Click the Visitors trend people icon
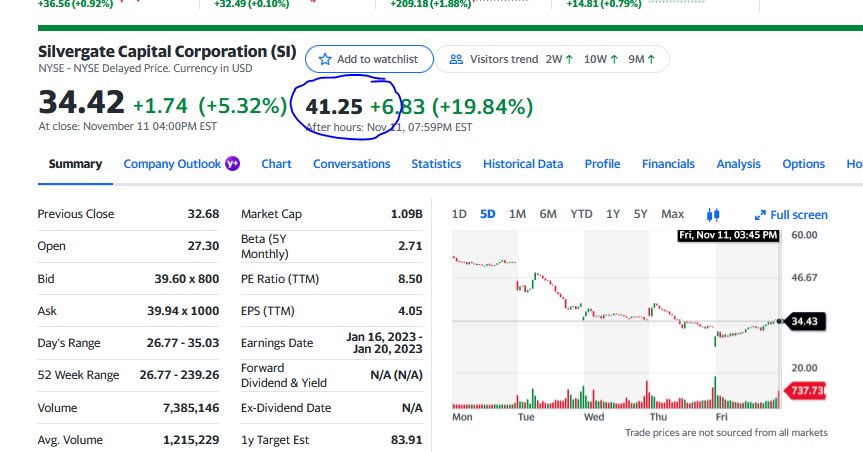 (x=456, y=59)
